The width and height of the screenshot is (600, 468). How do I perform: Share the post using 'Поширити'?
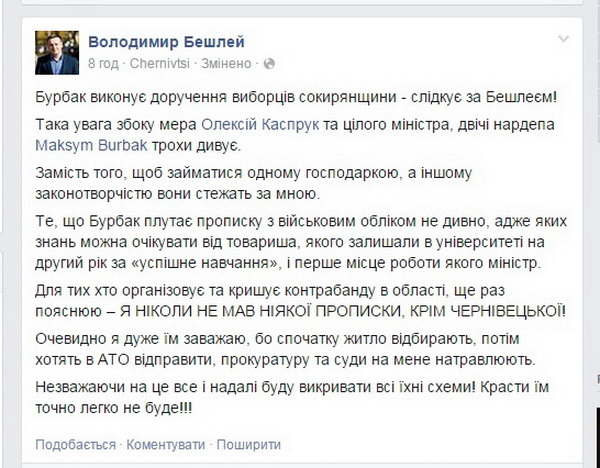(x=244, y=443)
